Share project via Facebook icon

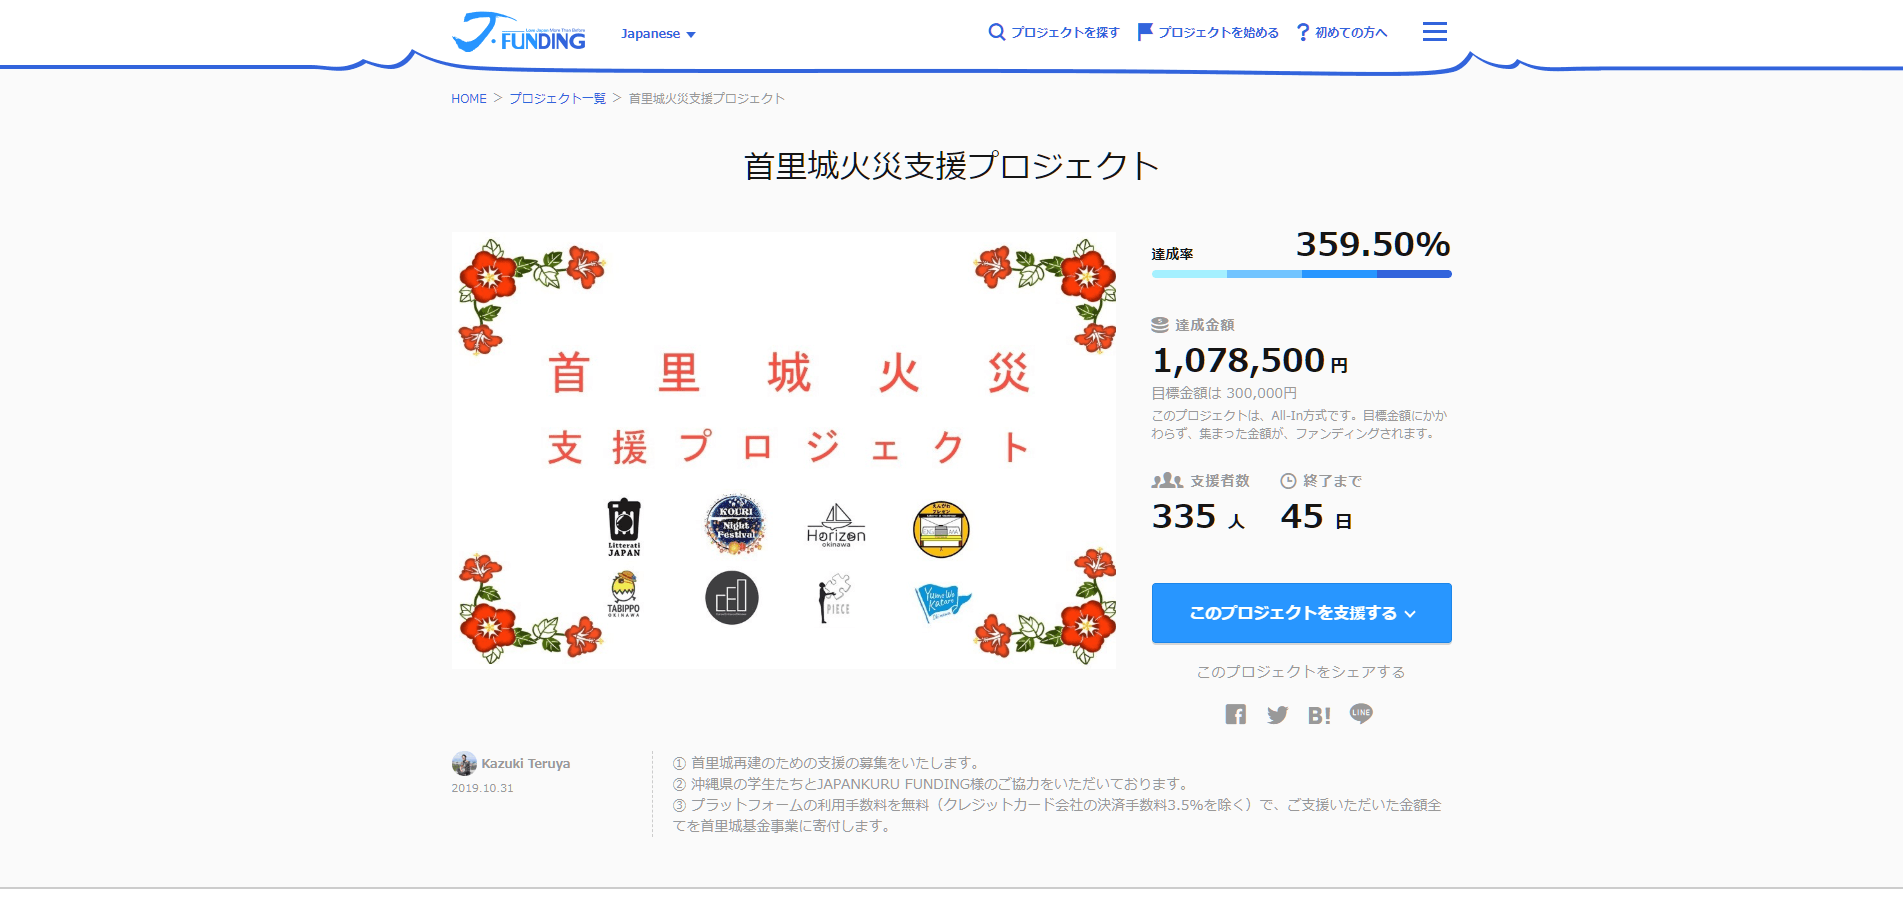(x=1235, y=714)
